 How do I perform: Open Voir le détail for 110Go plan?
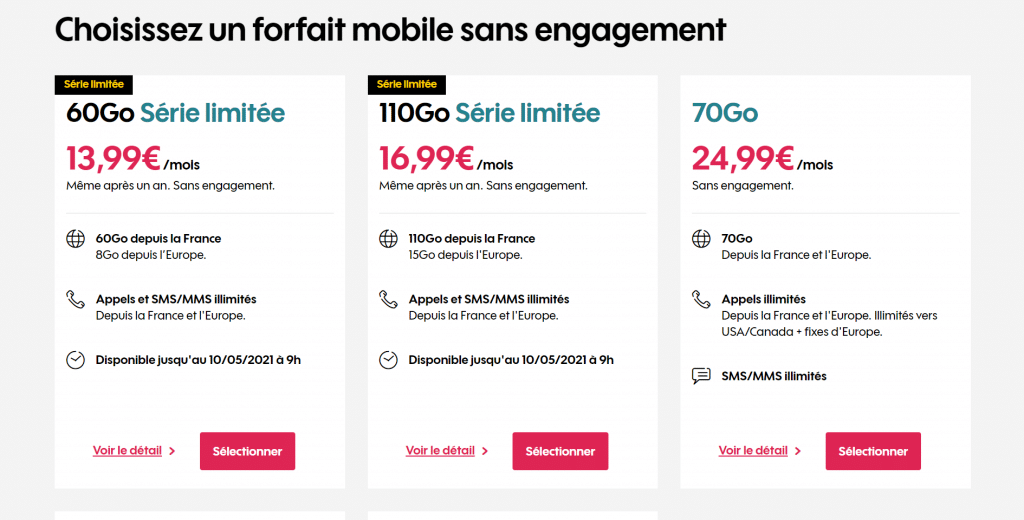[440, 451]
